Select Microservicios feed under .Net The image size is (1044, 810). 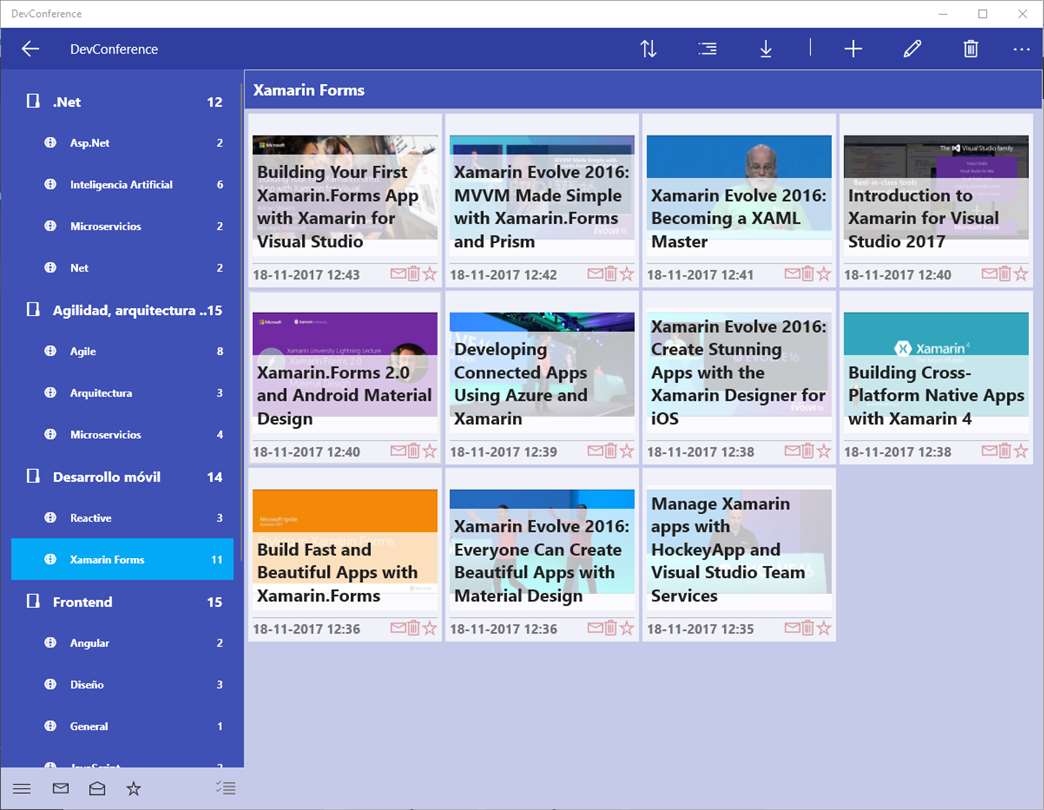(x=123, y=226)
